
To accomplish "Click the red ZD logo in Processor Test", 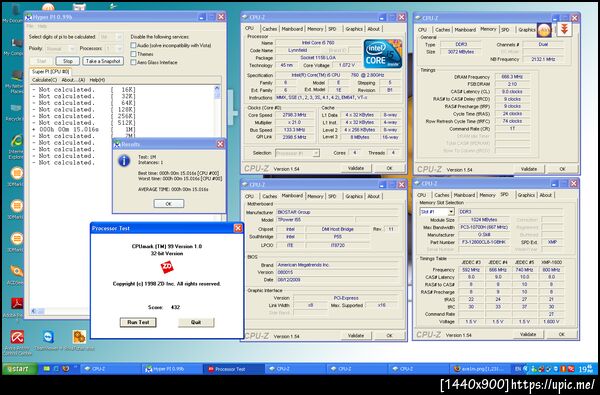I will (167, 267).
